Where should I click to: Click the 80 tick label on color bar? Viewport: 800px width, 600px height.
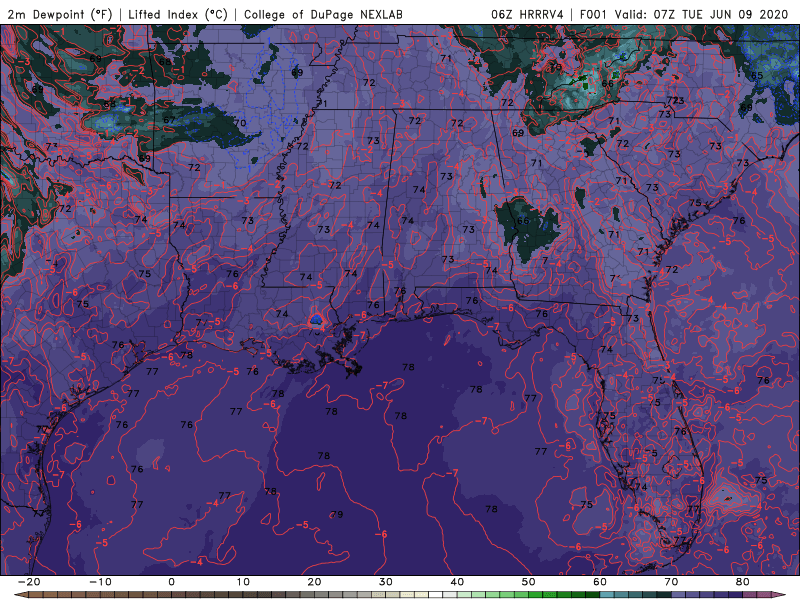click(x=743, y=582)
